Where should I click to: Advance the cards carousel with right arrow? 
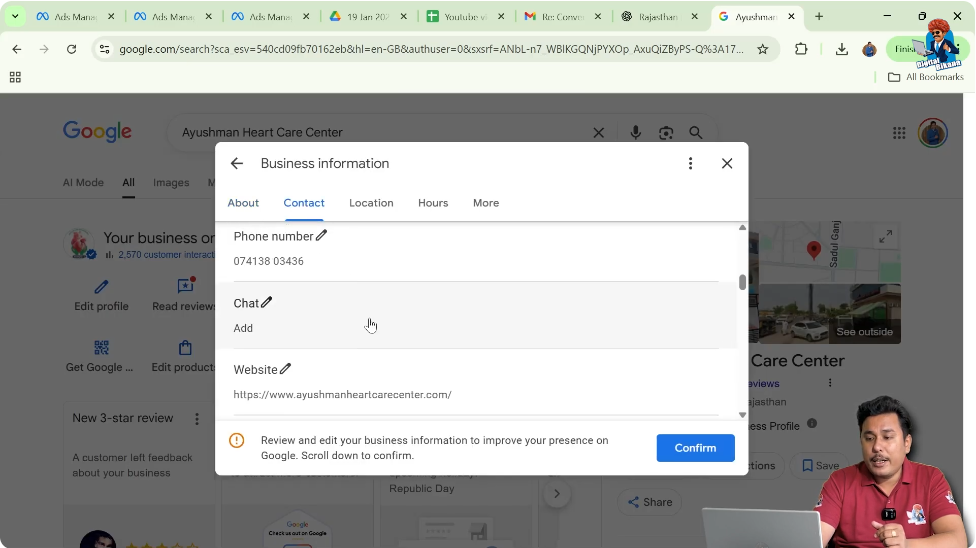[556, 494]
